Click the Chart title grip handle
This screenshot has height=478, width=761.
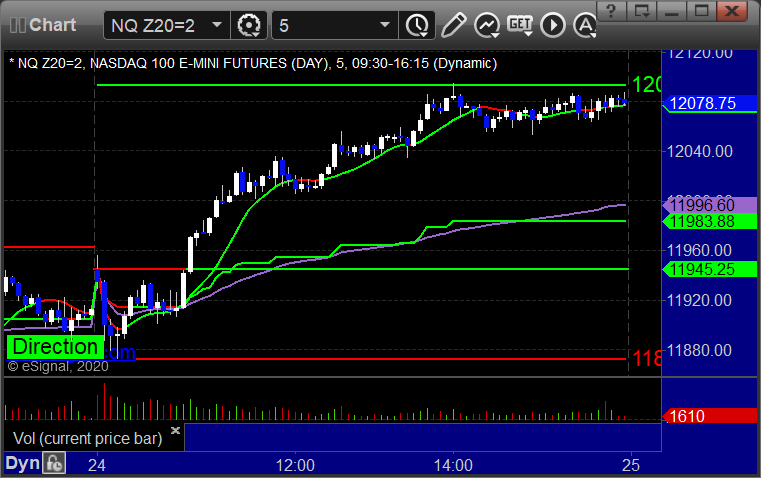(17, 25)
